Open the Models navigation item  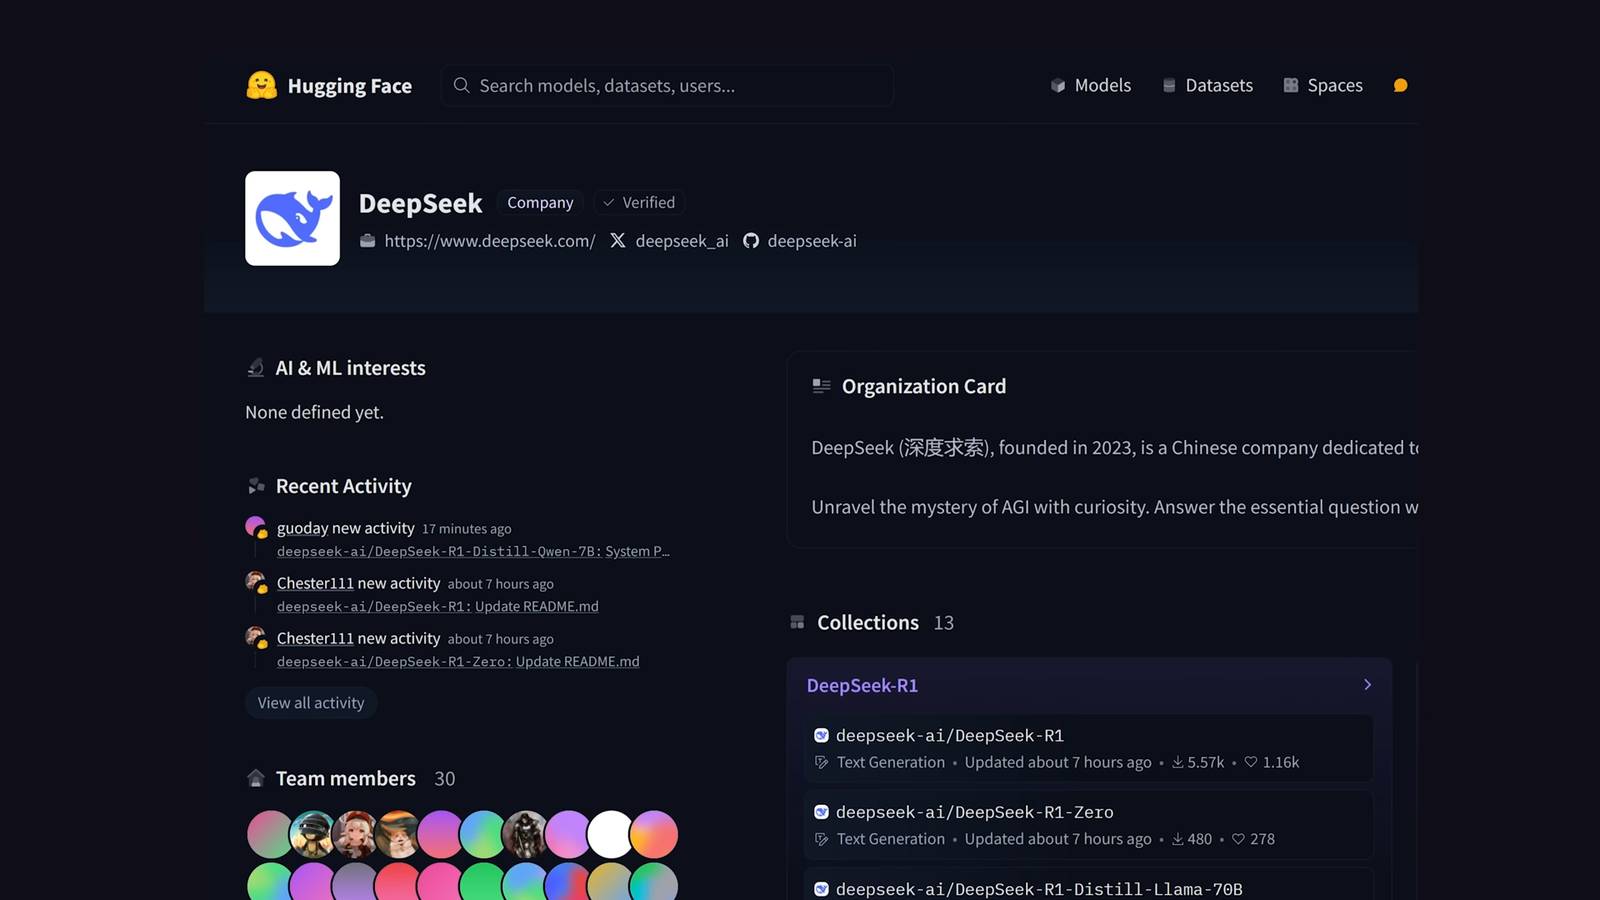pyautogui.click(x=1090, y=85)
